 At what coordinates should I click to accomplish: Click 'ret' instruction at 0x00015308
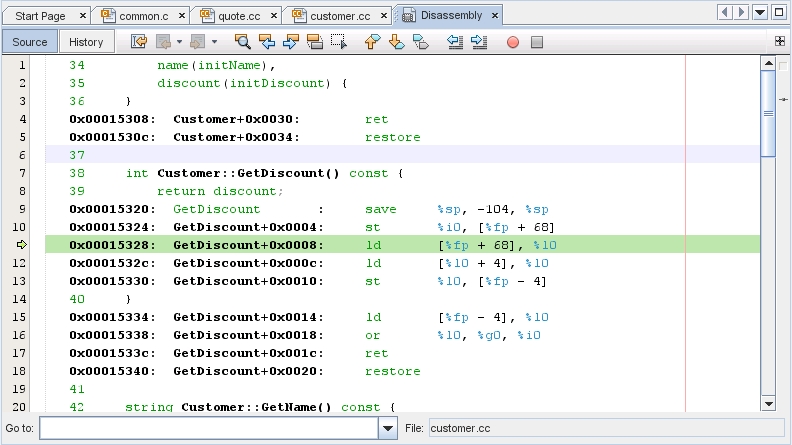377,119
